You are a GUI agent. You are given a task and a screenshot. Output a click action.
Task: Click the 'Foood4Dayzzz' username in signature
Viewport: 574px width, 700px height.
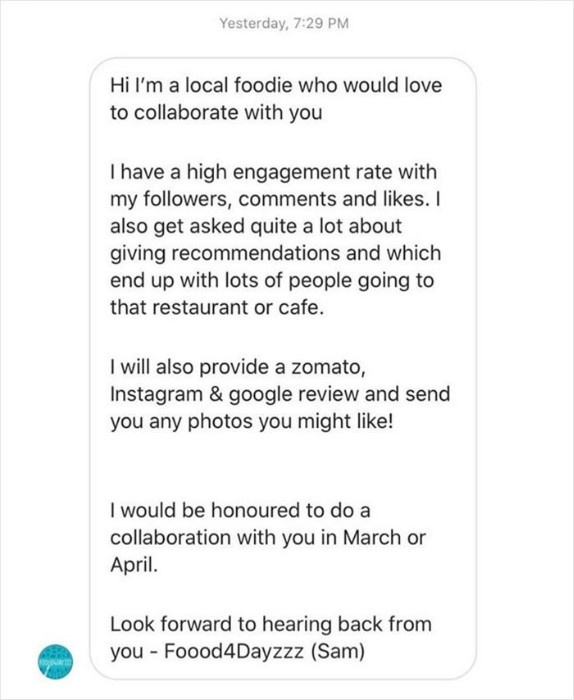[x=234, y=651]
